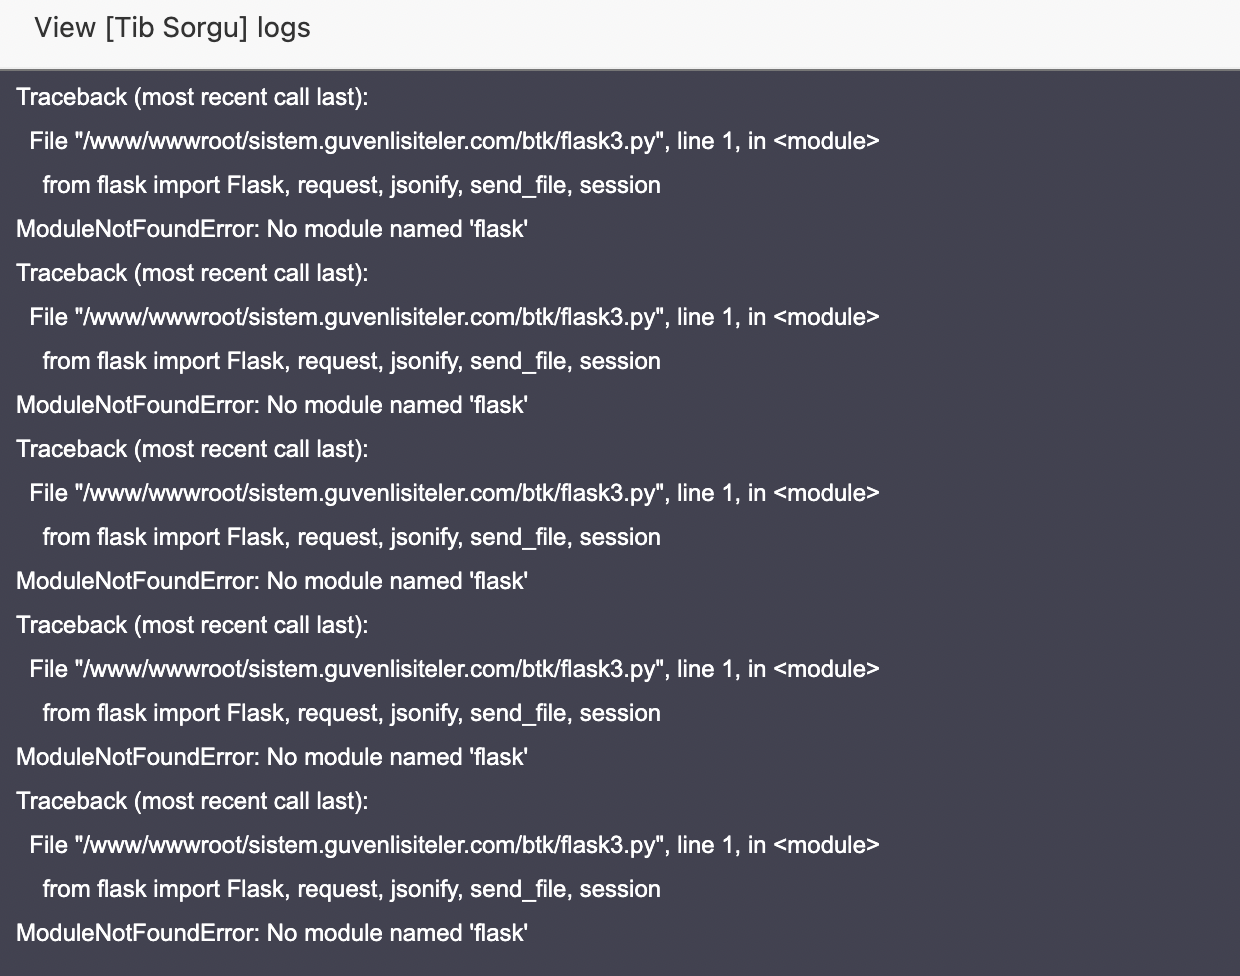Click the third Traceback line
The image size is (1240, 976).
point(192,449)
